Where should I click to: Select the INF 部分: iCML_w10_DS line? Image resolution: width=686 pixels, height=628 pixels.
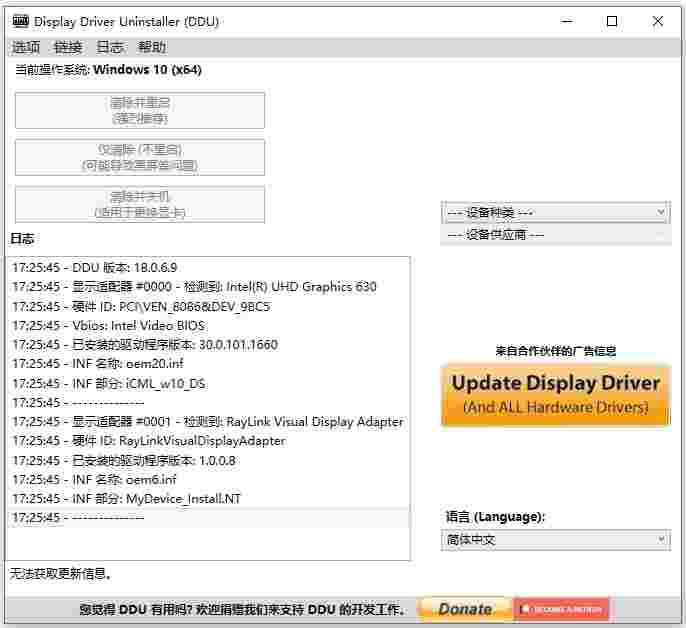[x=209, y=383]
